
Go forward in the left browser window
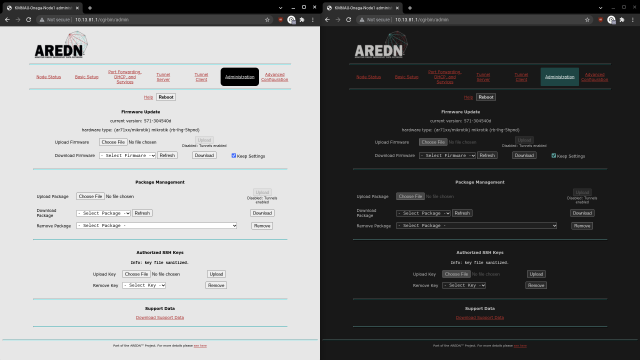(18, 20)
